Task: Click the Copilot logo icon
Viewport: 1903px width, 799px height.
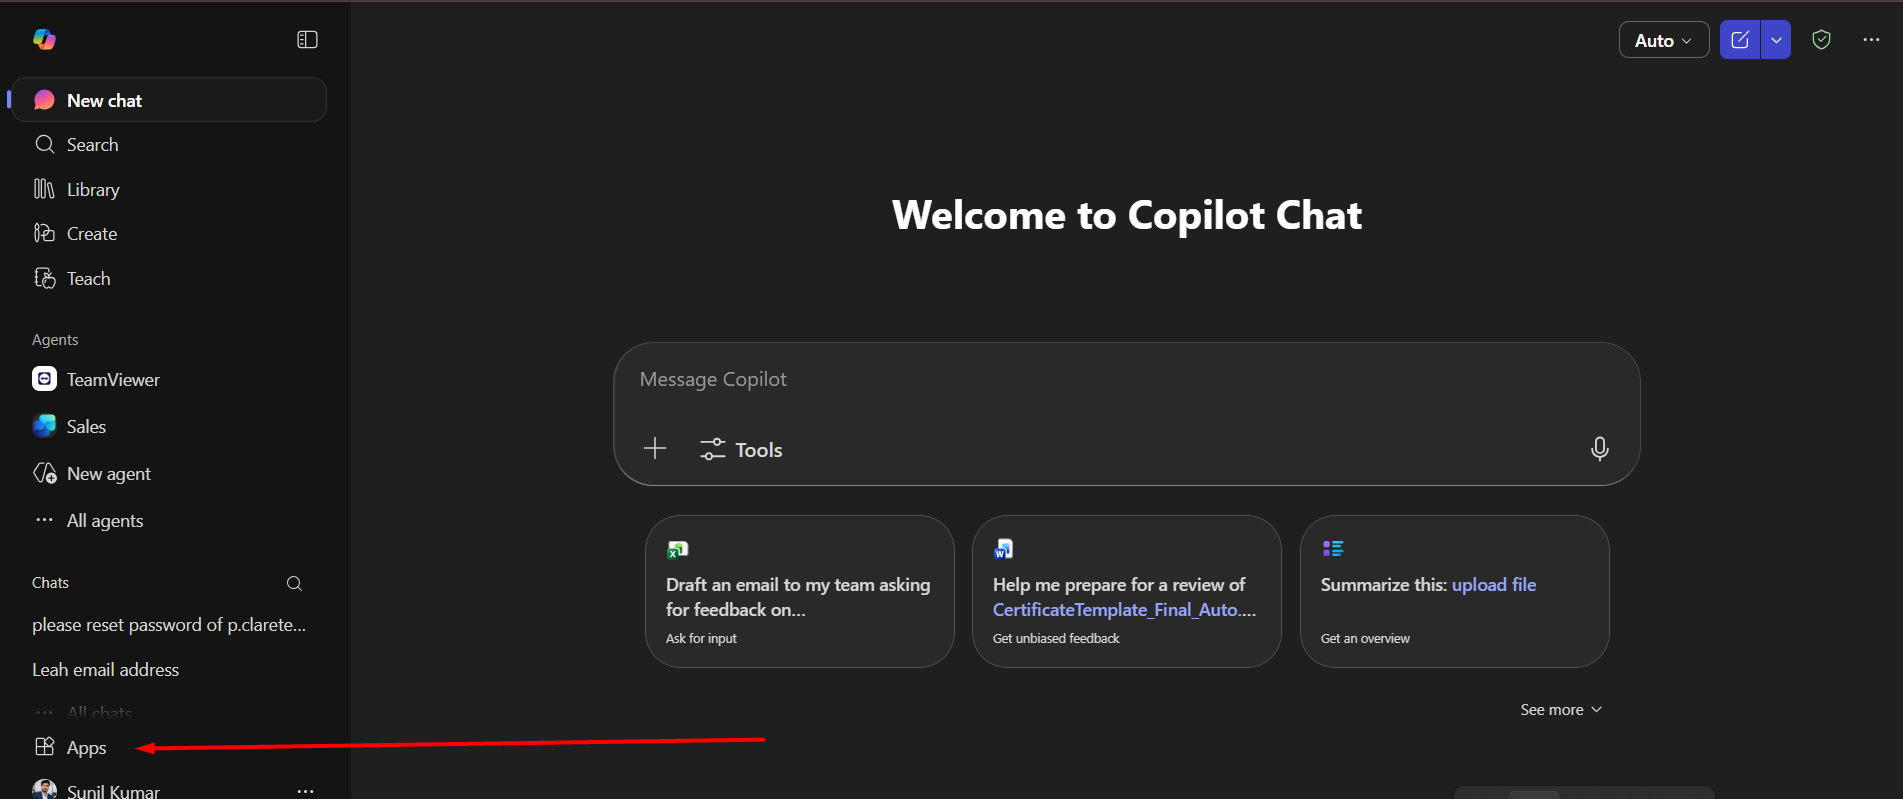Action: pyautogui.click(x=44, y=39)
